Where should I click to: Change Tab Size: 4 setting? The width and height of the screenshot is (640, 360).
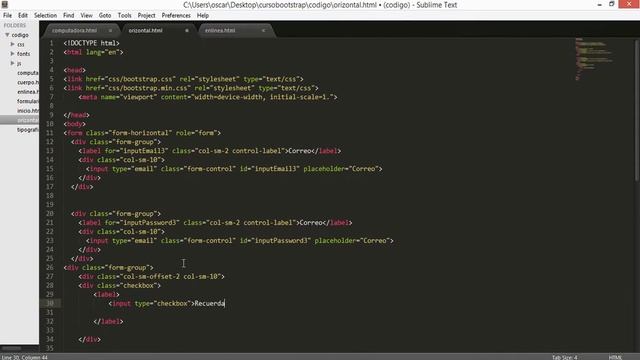point(564,357)
